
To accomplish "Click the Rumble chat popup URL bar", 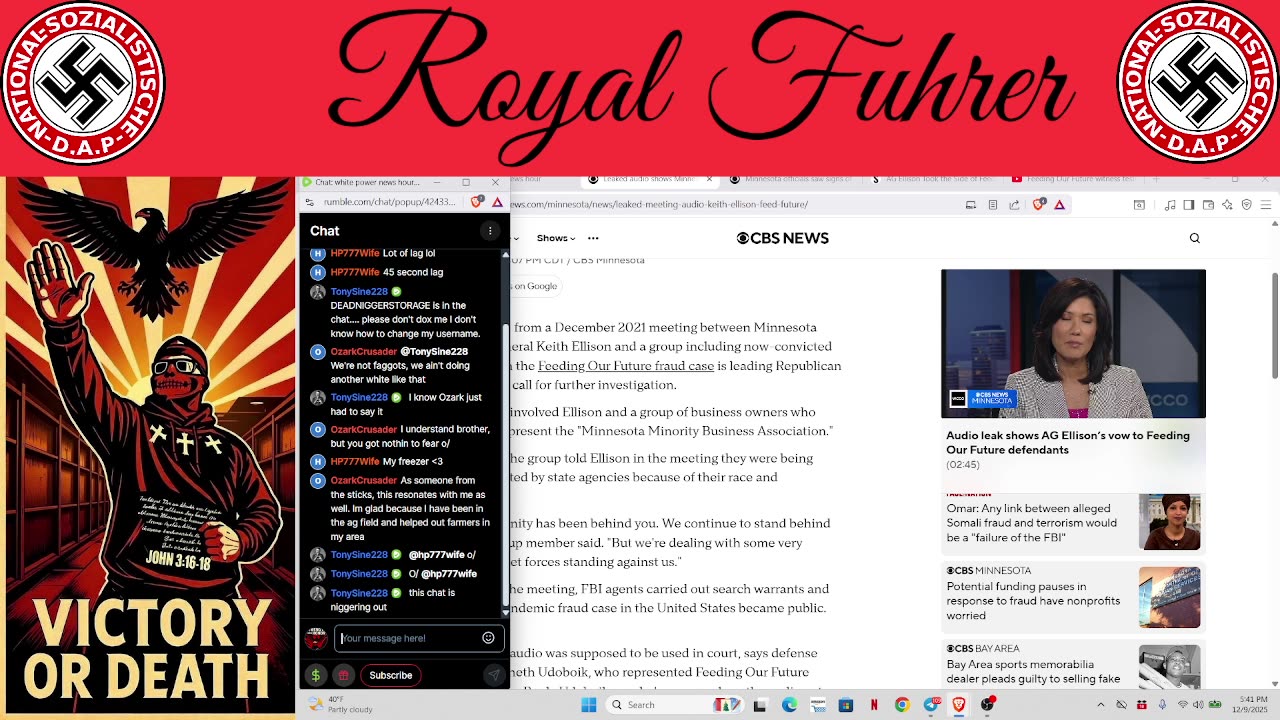I will (x=388, y=202).
